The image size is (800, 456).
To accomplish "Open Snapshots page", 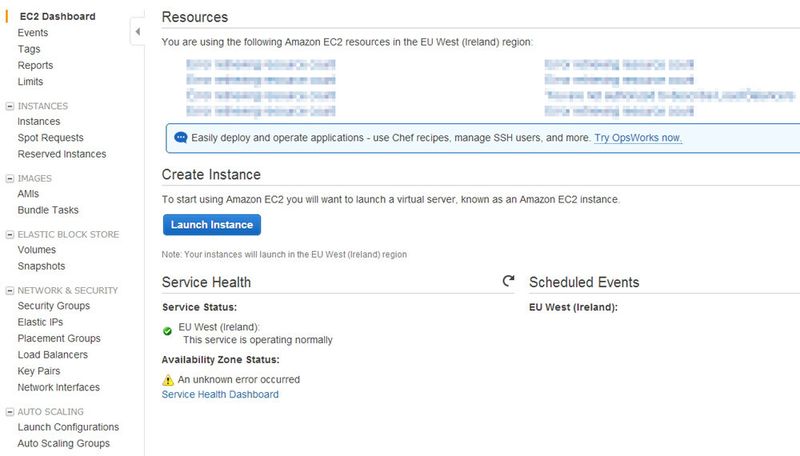I will coord(41,266).
